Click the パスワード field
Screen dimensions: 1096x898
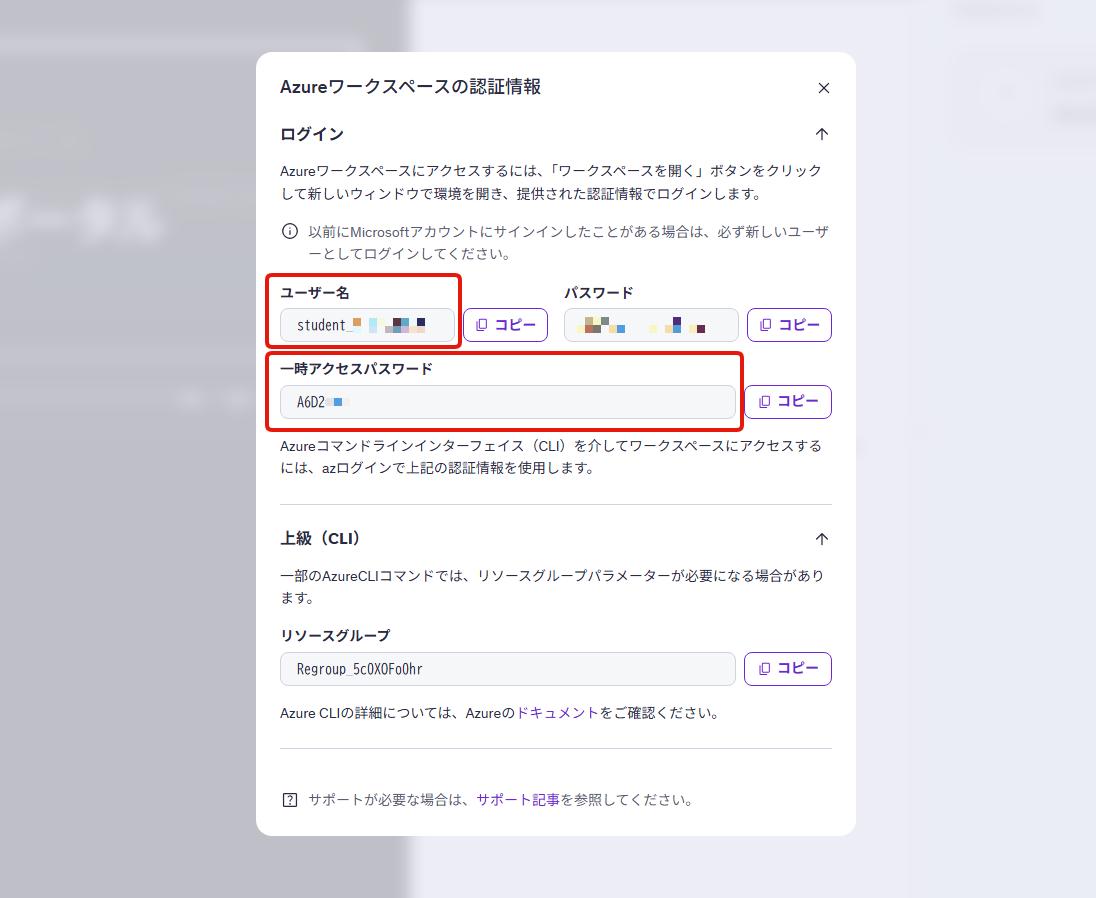point(651,325)
